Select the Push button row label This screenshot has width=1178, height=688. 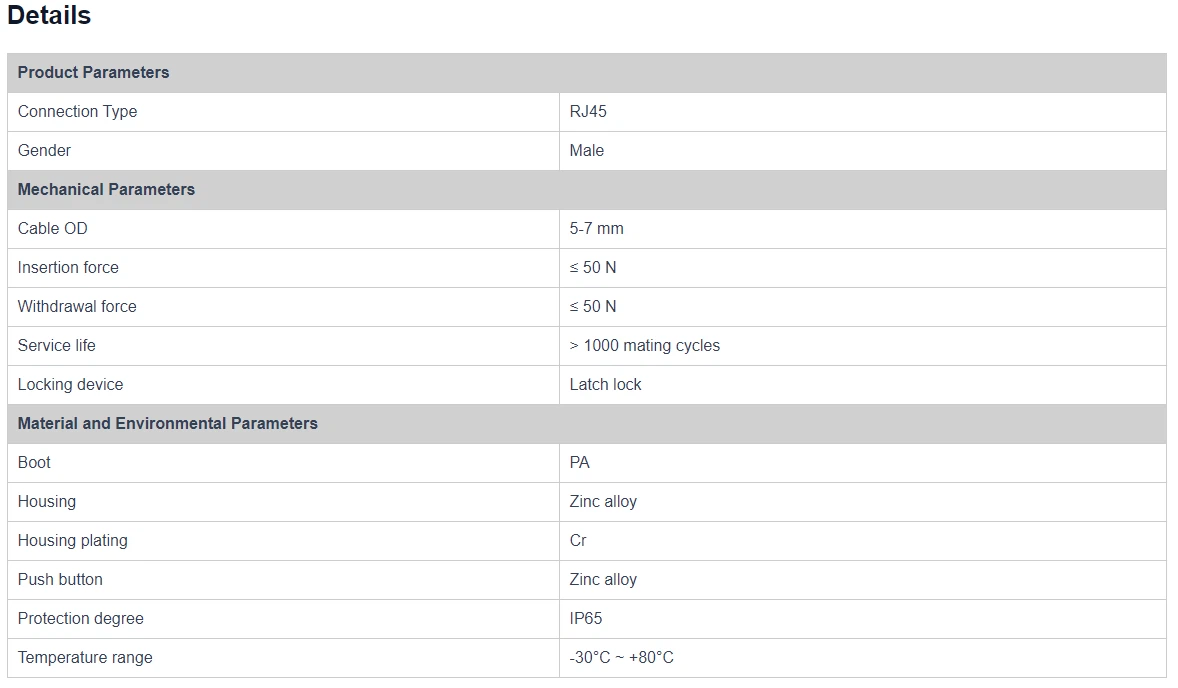[x=60, y=579]
